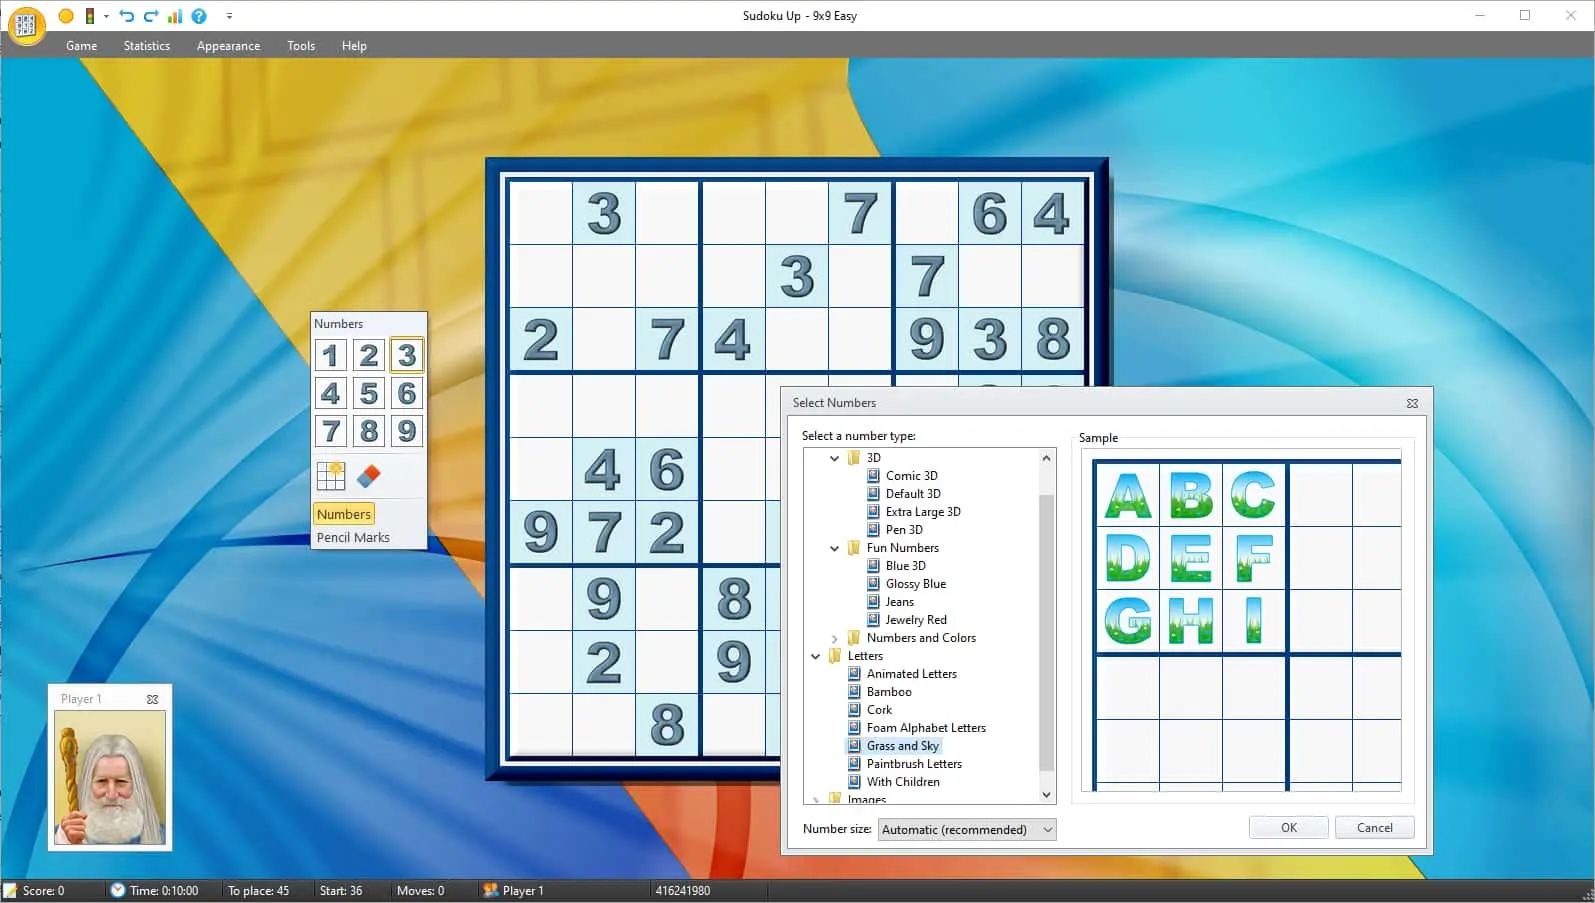Undo the last move
The width and height of the screenshot is (1595, 903).
127,16
